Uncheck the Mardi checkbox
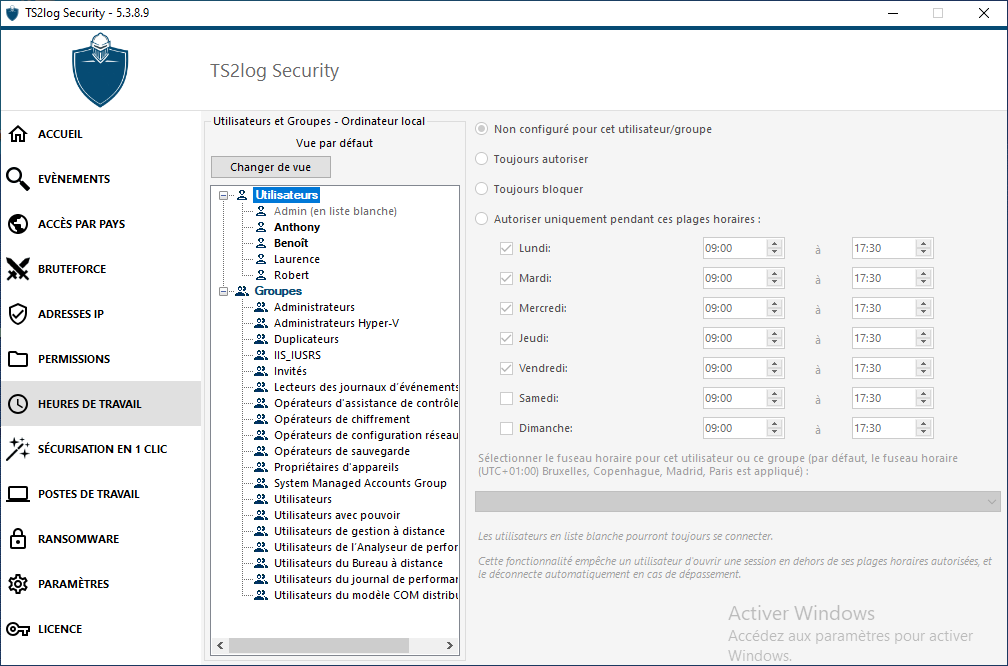 (507, 278)
